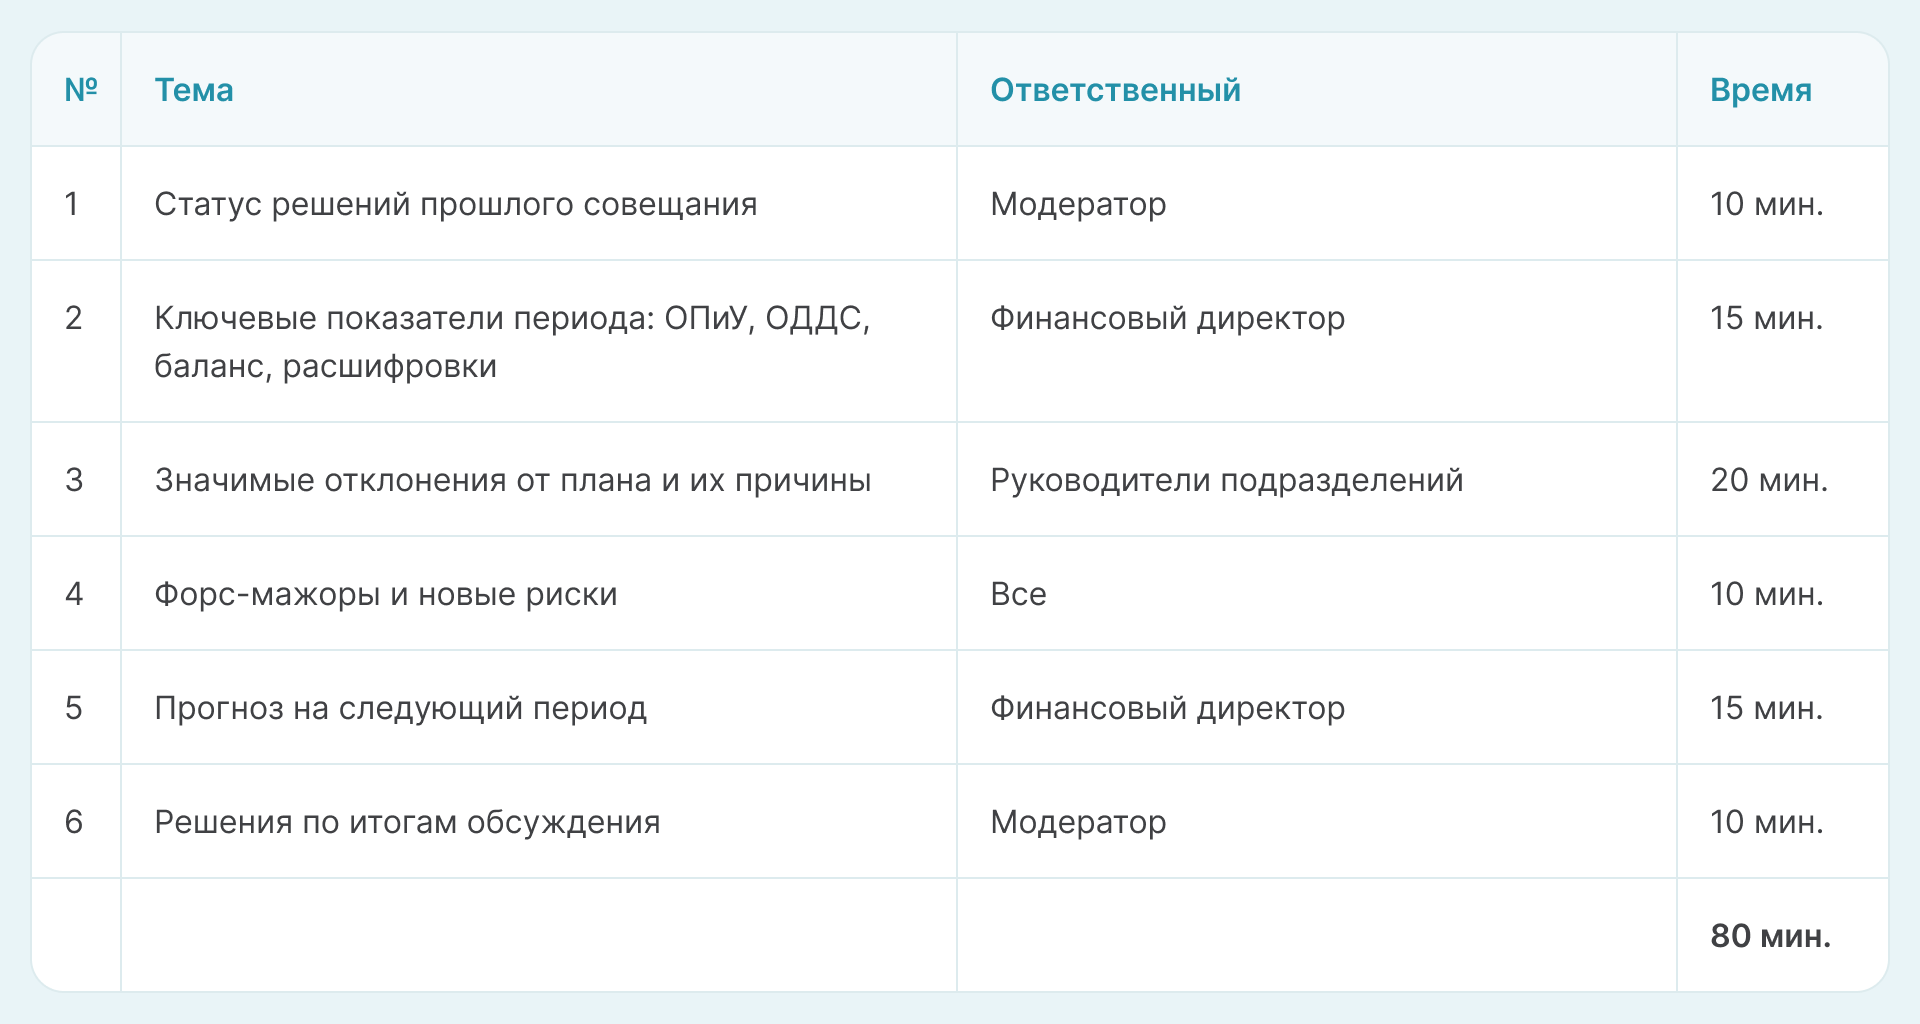Click the total "80 мин." cell
Image resolution: width=1920 pixels, height=1024 pixels.
[x=1770, y=936]
